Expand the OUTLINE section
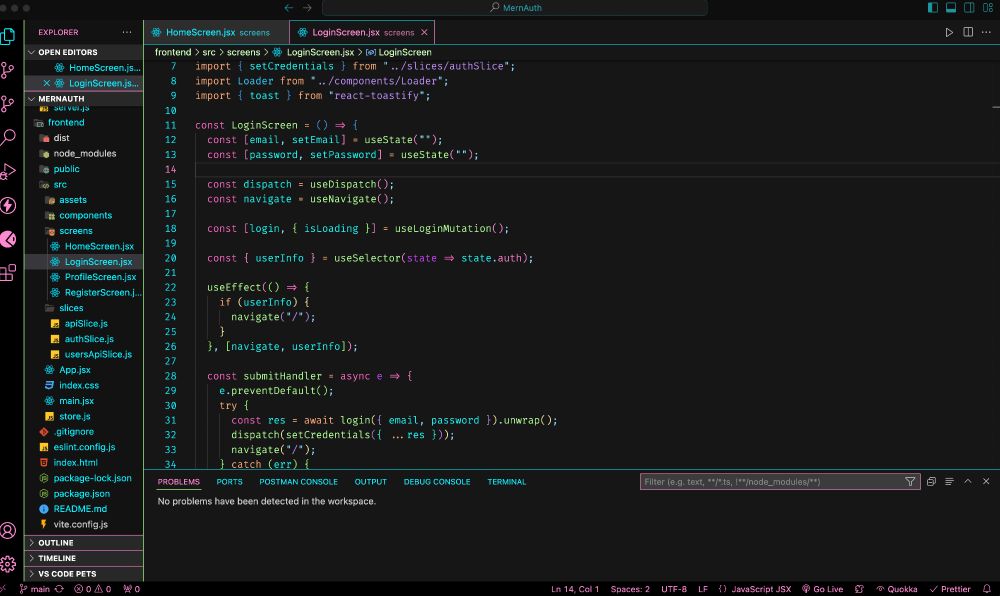This screenshot has width=1000, height=596. point(84,543)
